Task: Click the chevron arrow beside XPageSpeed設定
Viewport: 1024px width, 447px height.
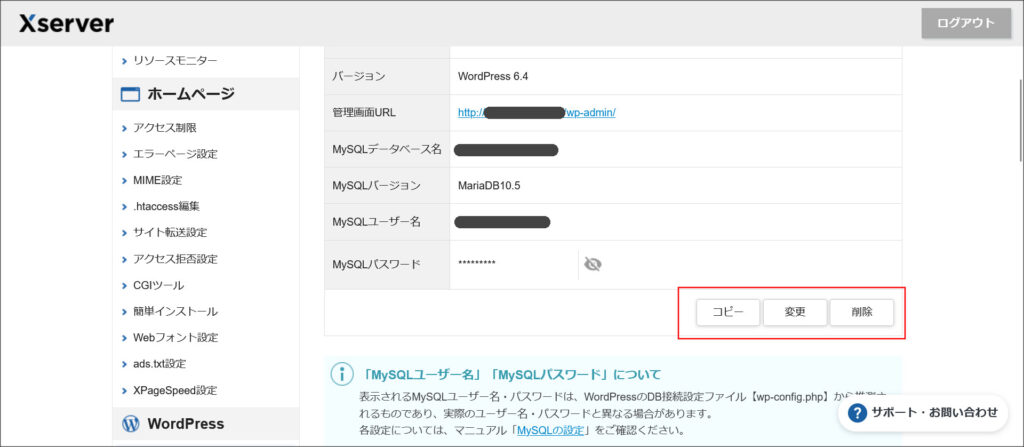Action: pyautogui.click(x=124, y=391)
